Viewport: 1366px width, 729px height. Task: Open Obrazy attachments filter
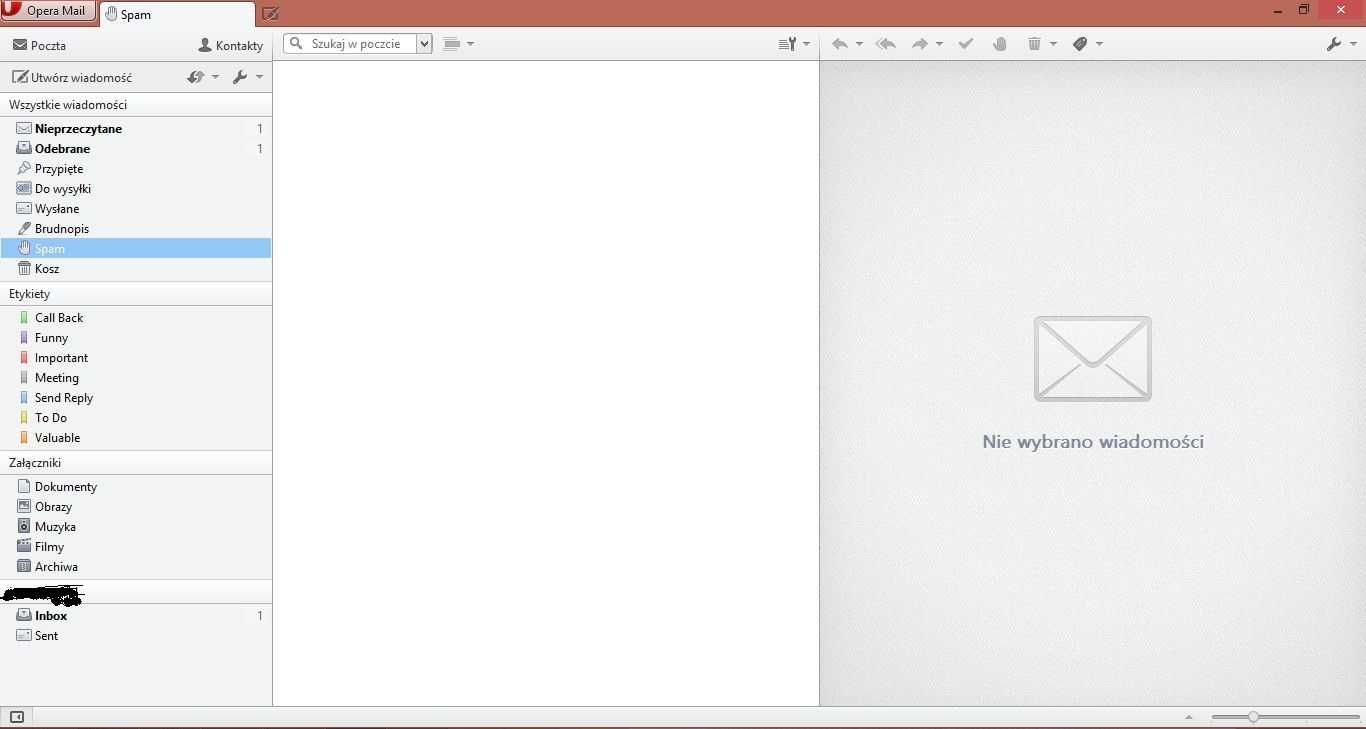136,506
